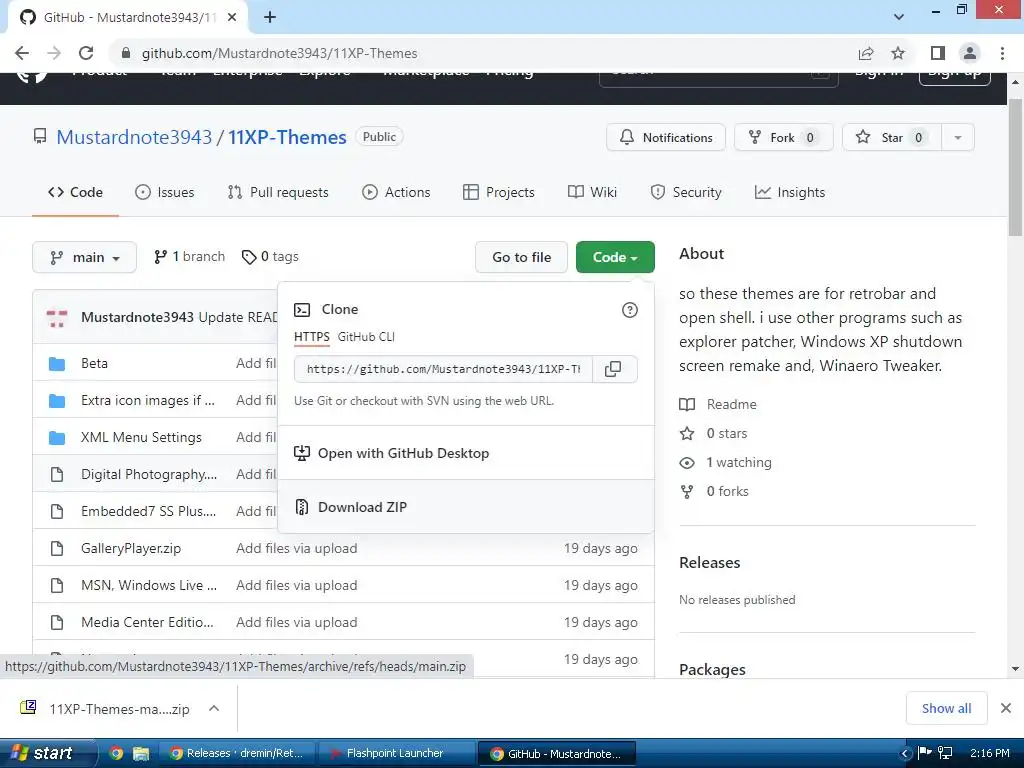Open a new browser tab
This screenshot has height=768, width=1024.
pos(270,17)
